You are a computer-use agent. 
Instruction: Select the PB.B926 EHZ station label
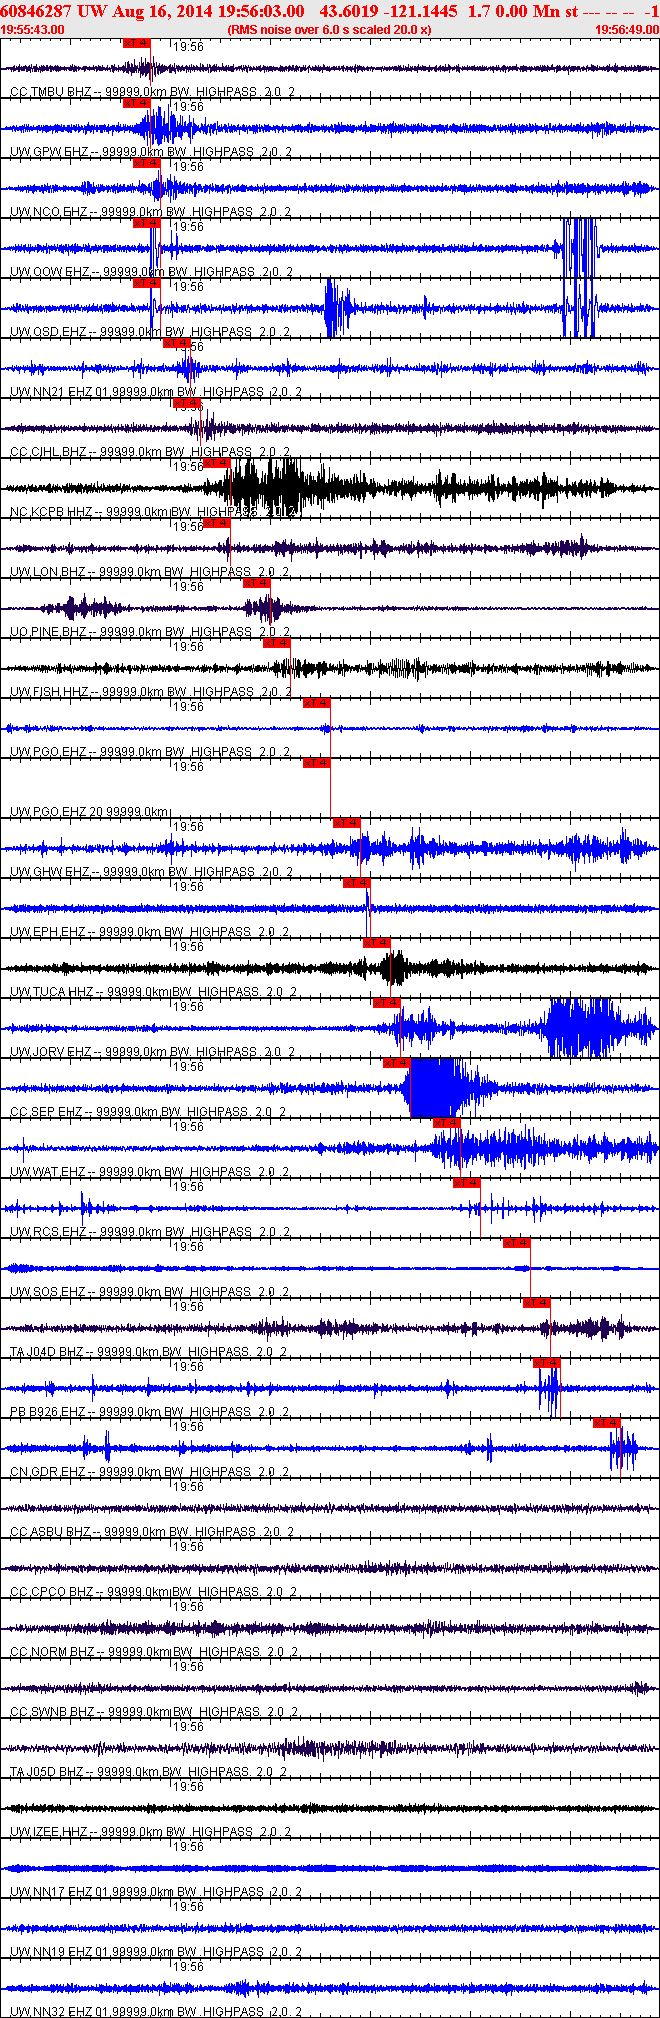tap(150, 1412)
